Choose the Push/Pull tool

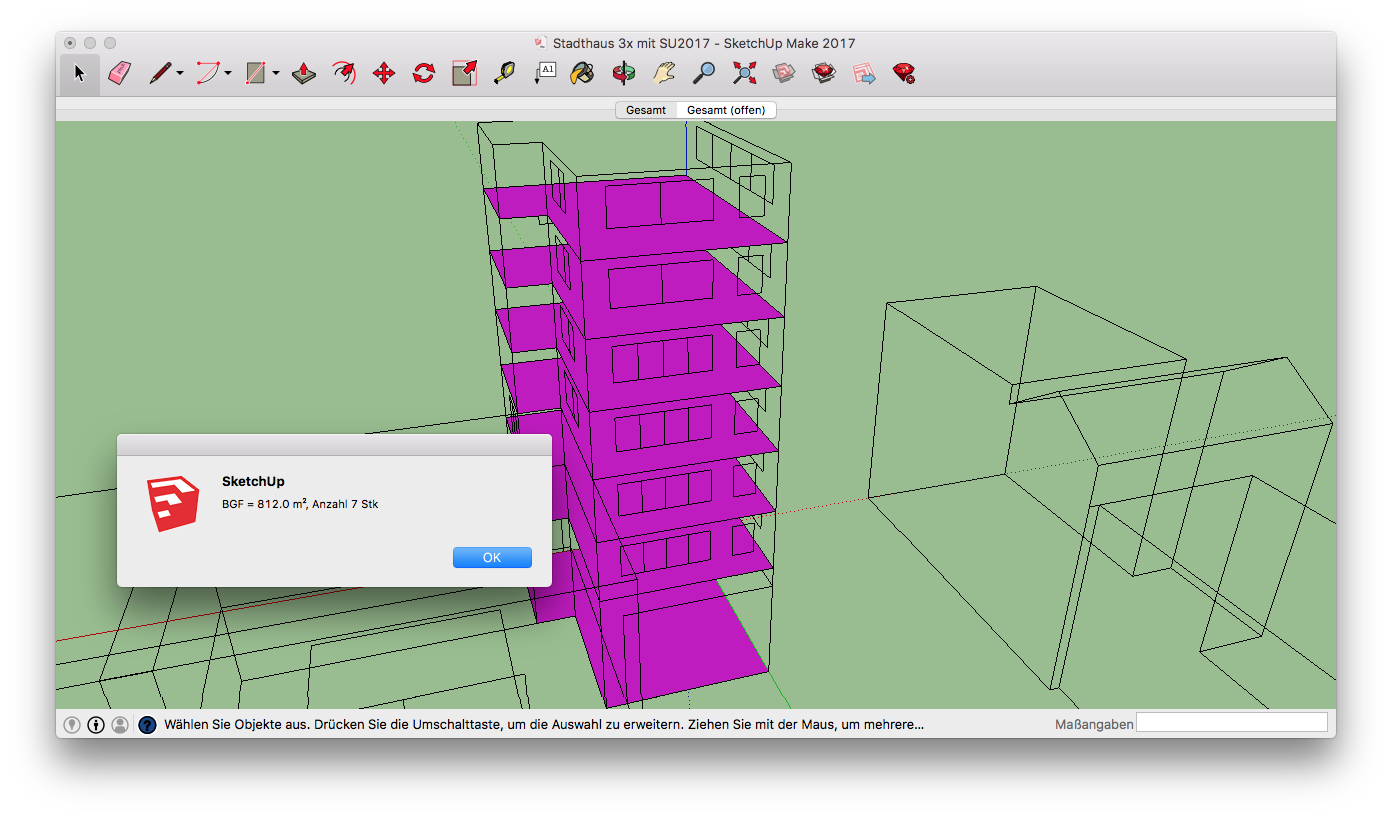point(304,73)
